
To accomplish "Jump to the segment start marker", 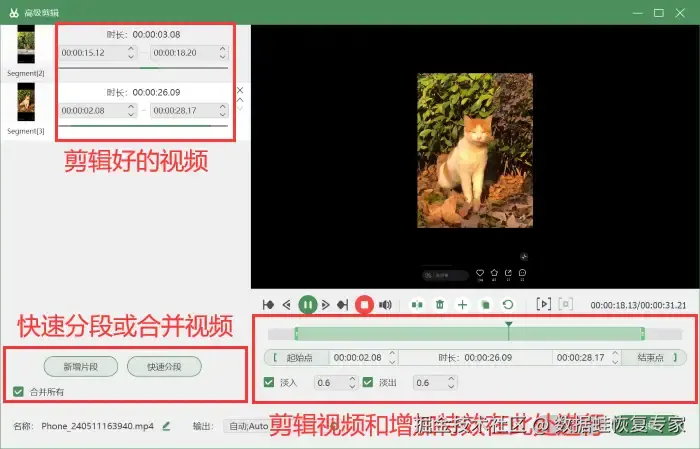I will point(268,305).
